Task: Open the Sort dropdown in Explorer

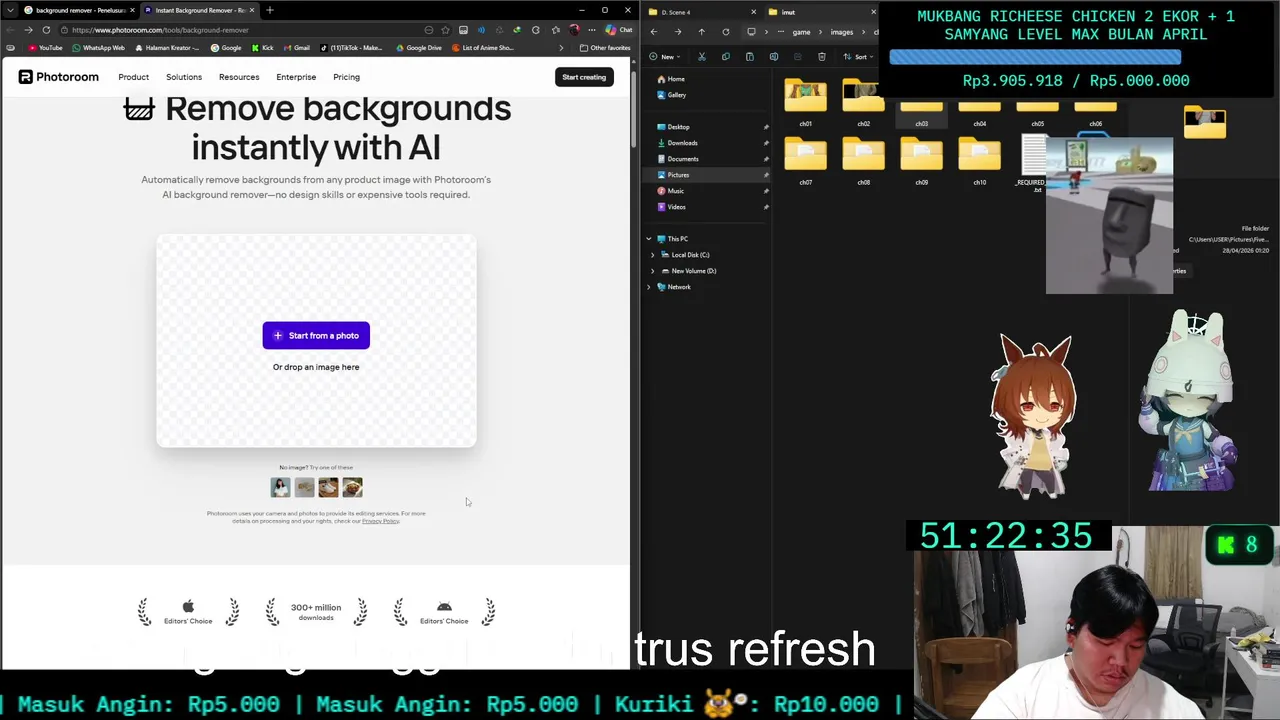Action: point(858,57)
